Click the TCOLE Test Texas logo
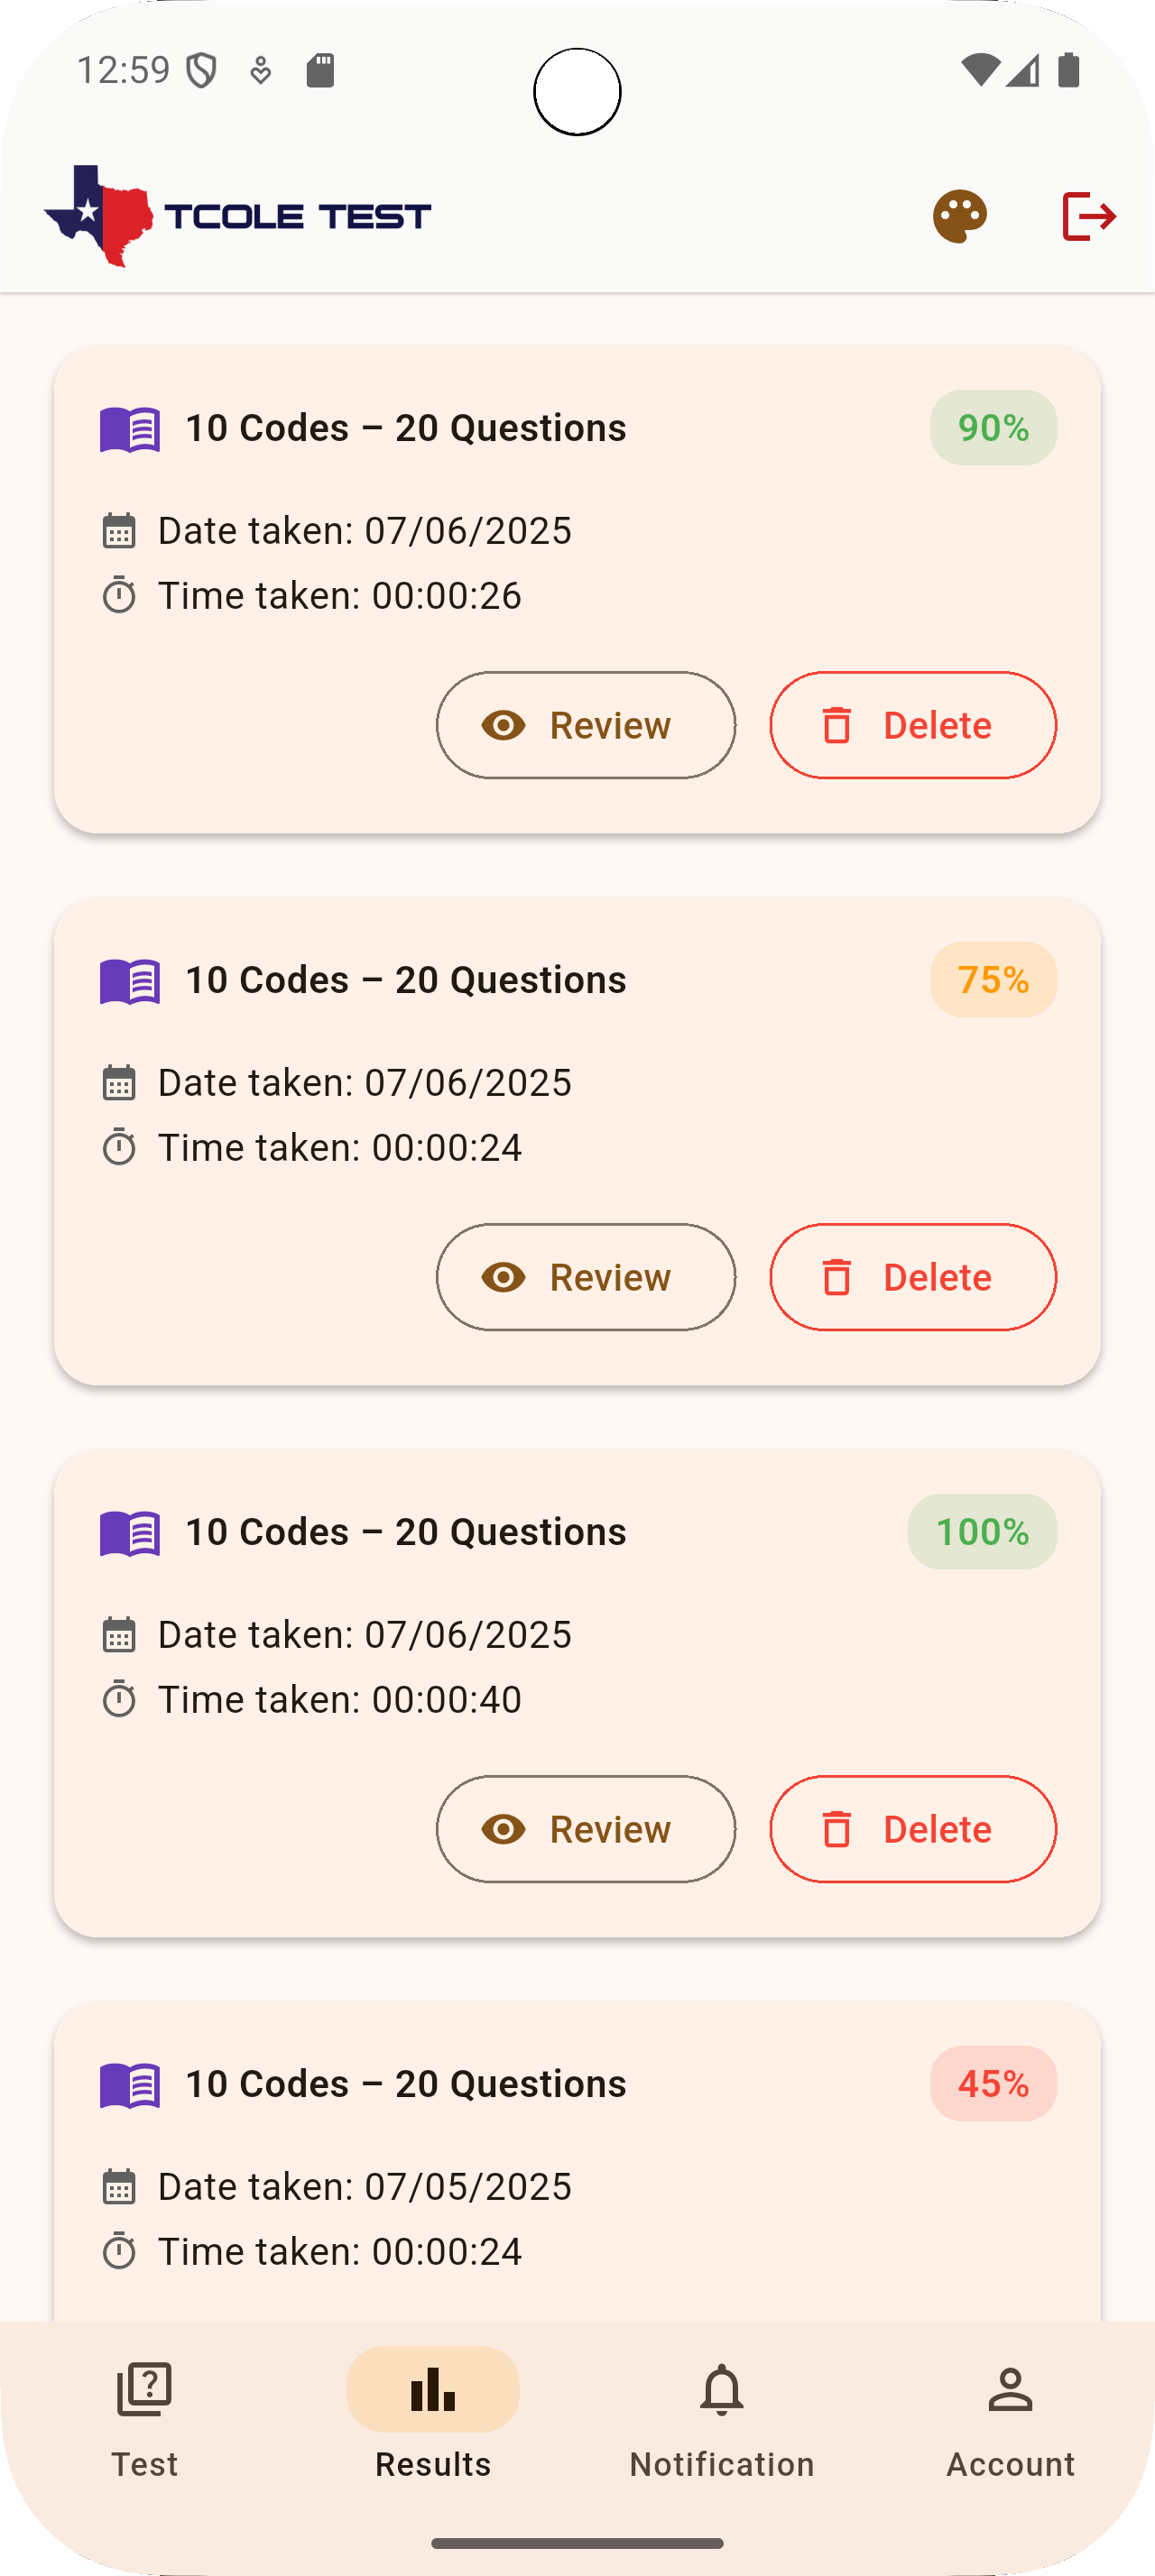1155x2576 pixels. click(238, 216)
